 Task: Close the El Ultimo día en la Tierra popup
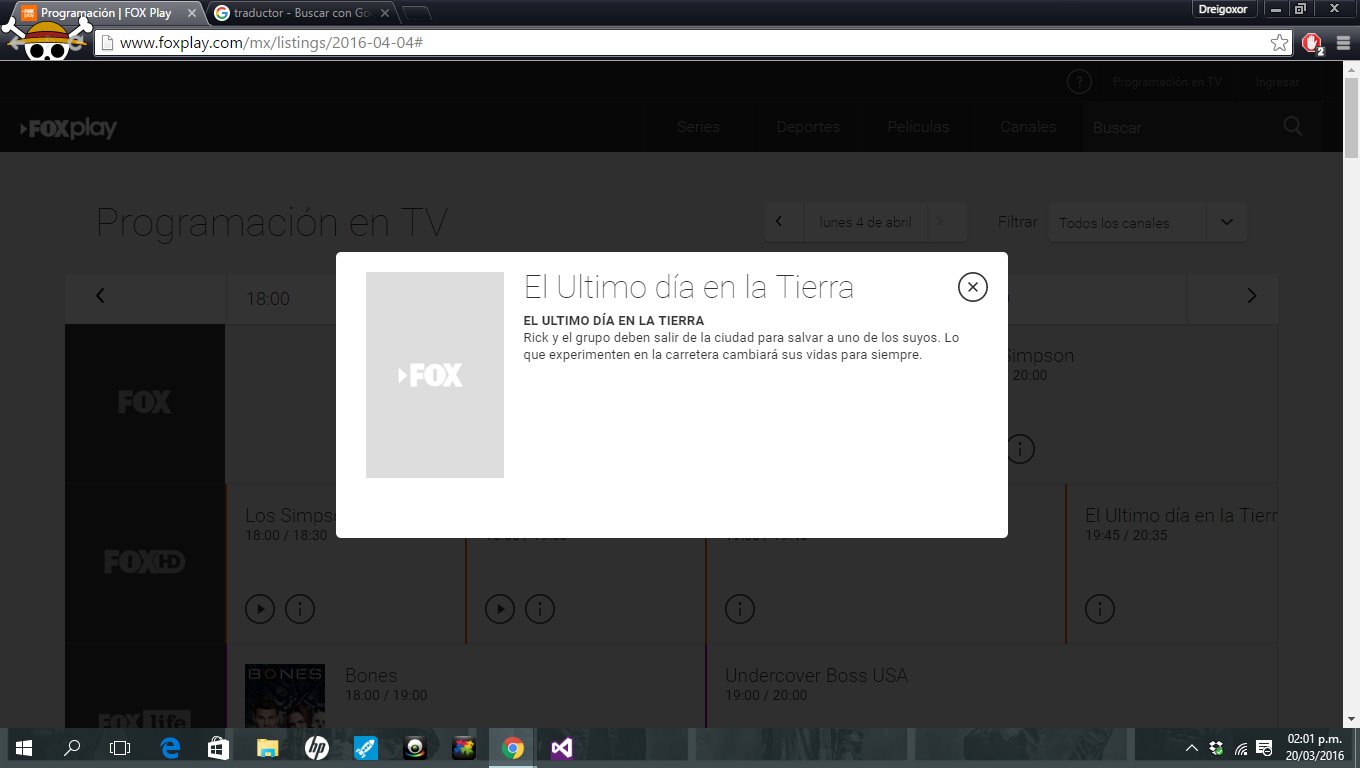point(972,287)
